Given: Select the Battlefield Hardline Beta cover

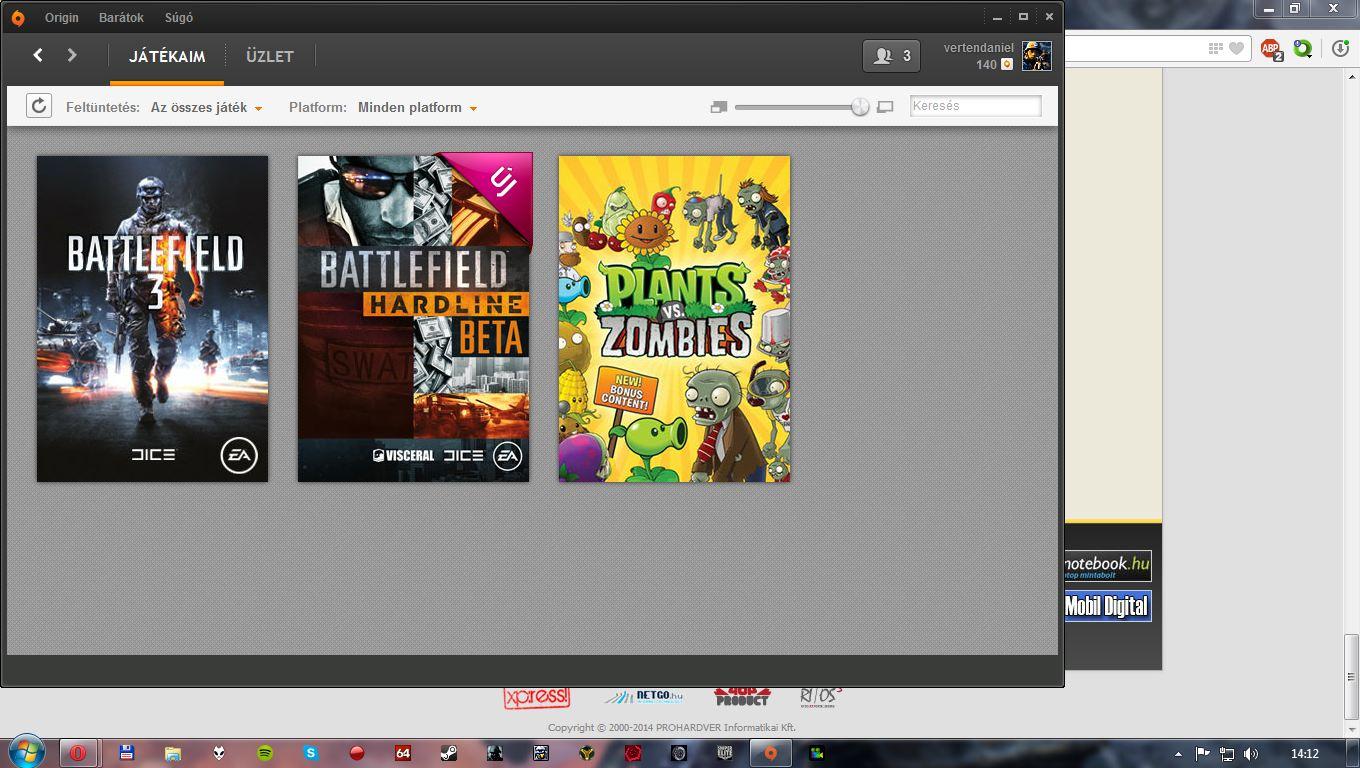Looking at the screenshot, I should 414,319.
